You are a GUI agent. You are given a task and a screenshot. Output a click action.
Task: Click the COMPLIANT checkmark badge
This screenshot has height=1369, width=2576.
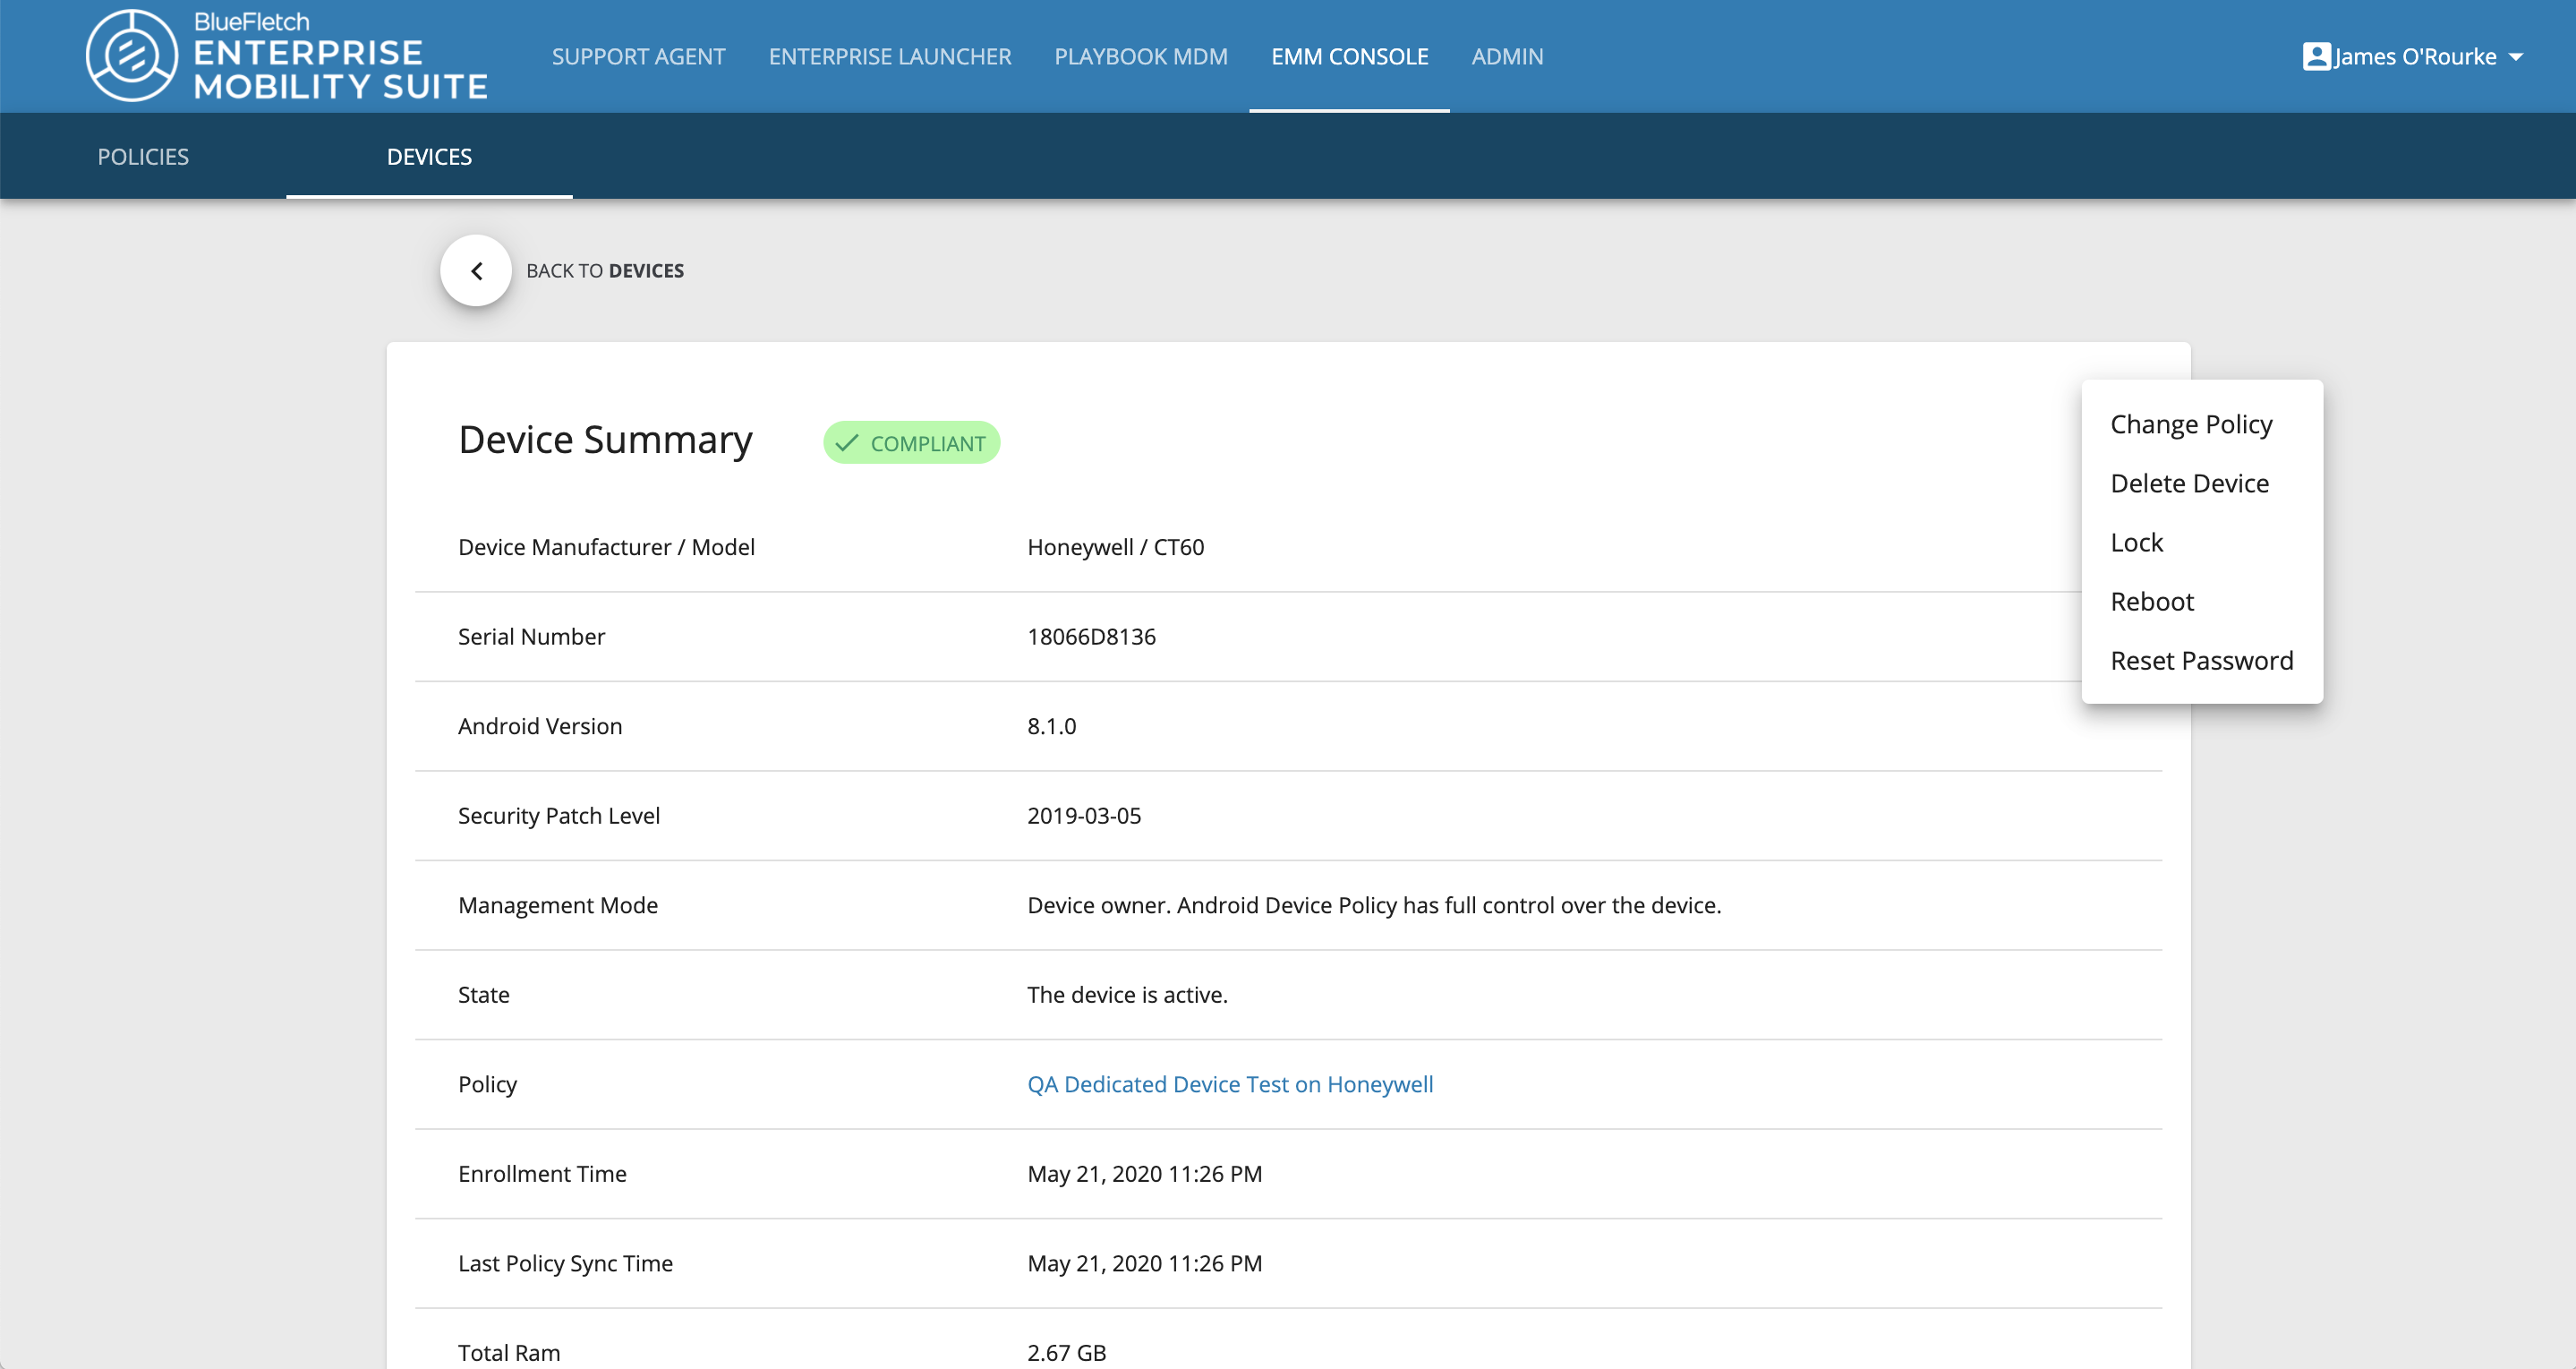(911, 443)
